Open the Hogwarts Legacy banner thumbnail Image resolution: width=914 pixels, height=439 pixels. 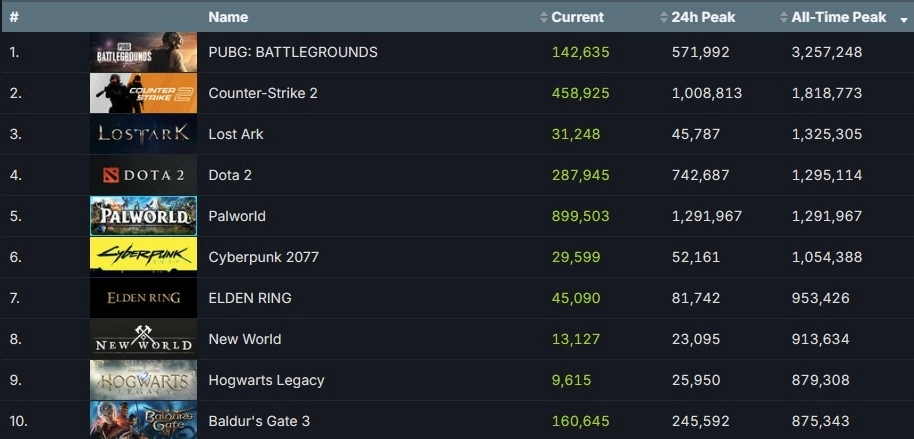click(143, 380)
